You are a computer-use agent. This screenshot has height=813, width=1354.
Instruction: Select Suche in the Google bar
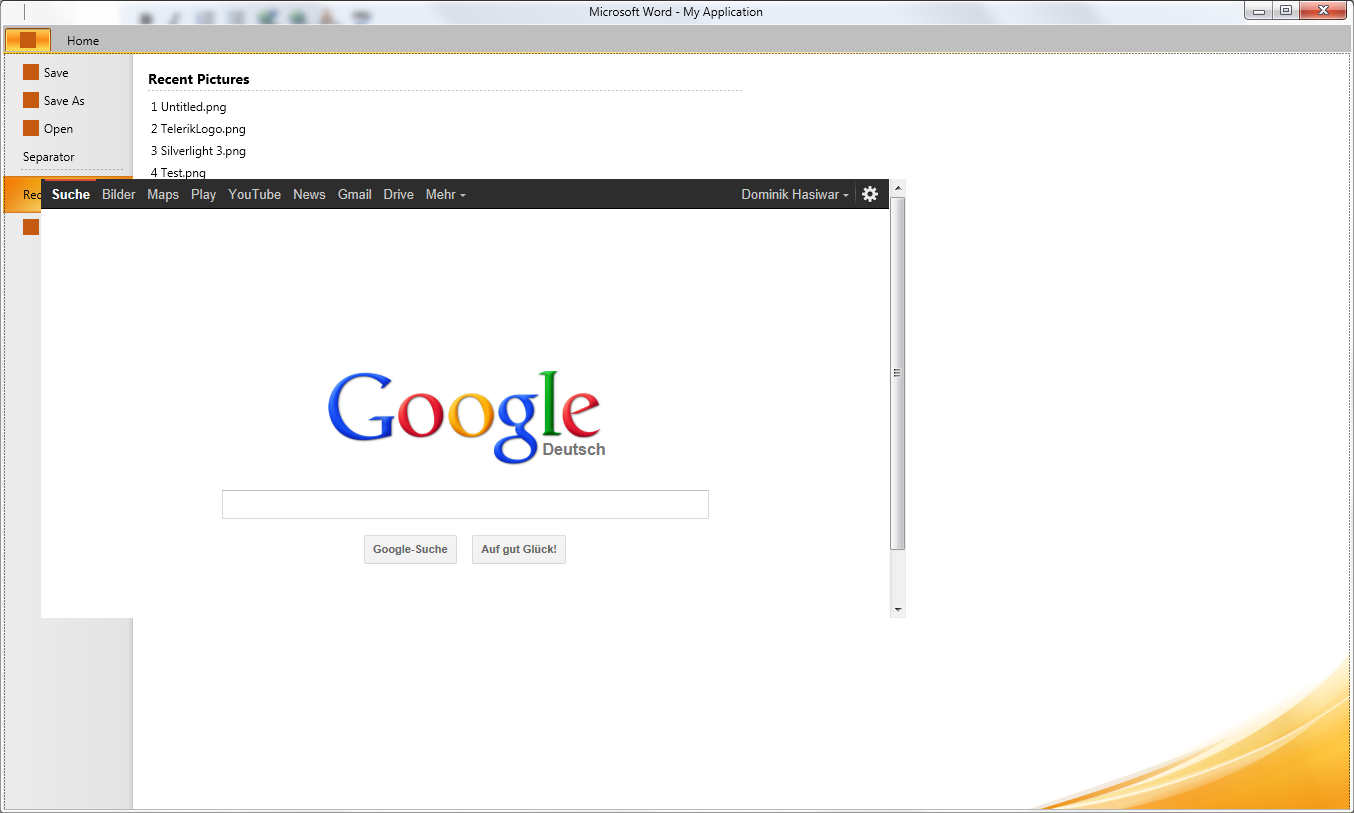pyautogui.click(x=71, y=194)
